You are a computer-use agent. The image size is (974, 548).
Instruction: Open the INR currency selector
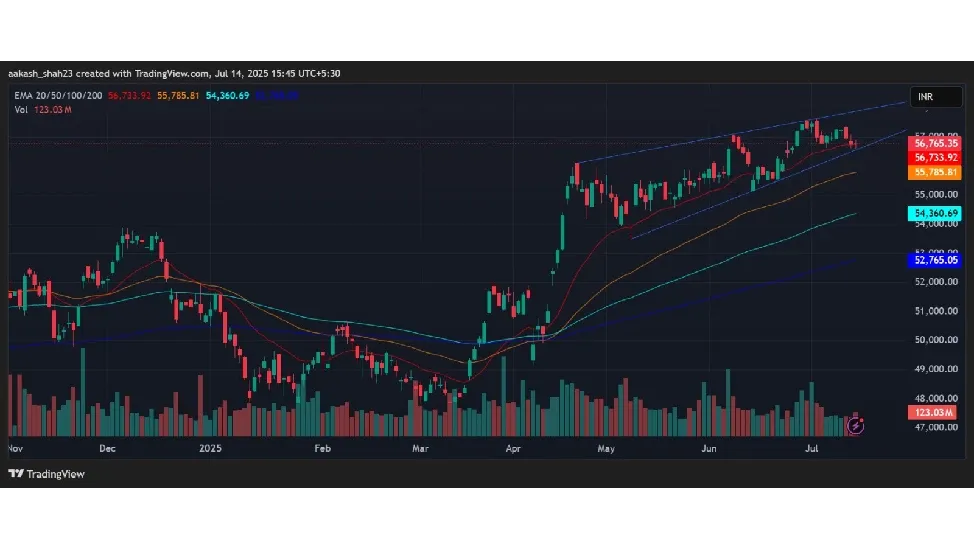pos(935,97)
